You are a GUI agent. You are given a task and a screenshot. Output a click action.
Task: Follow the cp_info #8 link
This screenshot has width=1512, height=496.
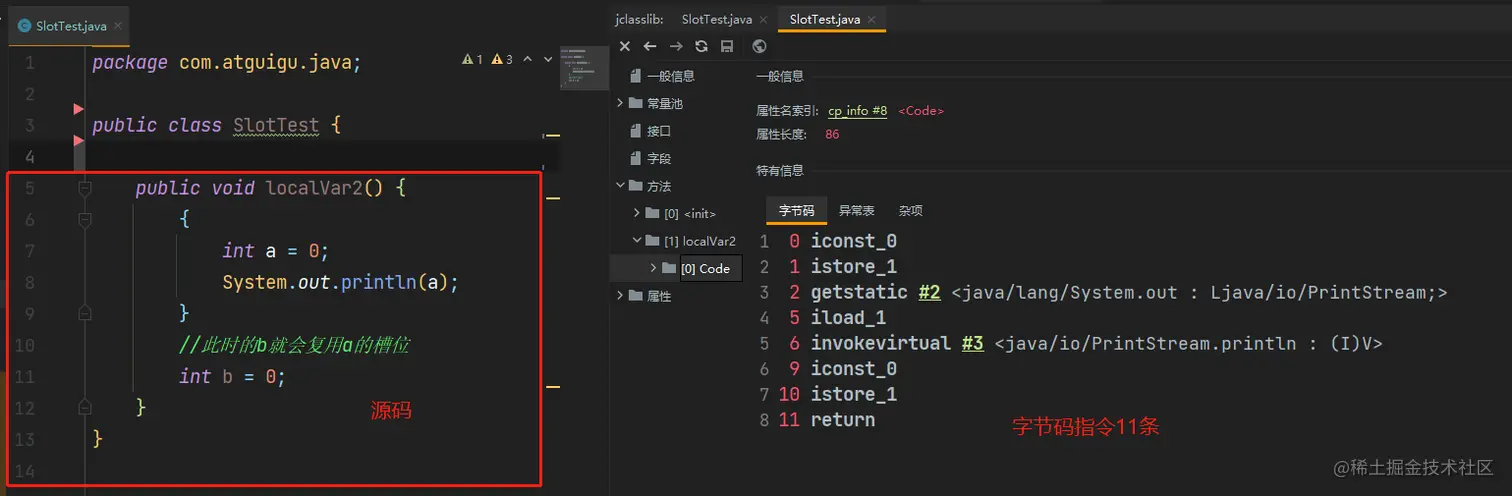coord(857,111)
